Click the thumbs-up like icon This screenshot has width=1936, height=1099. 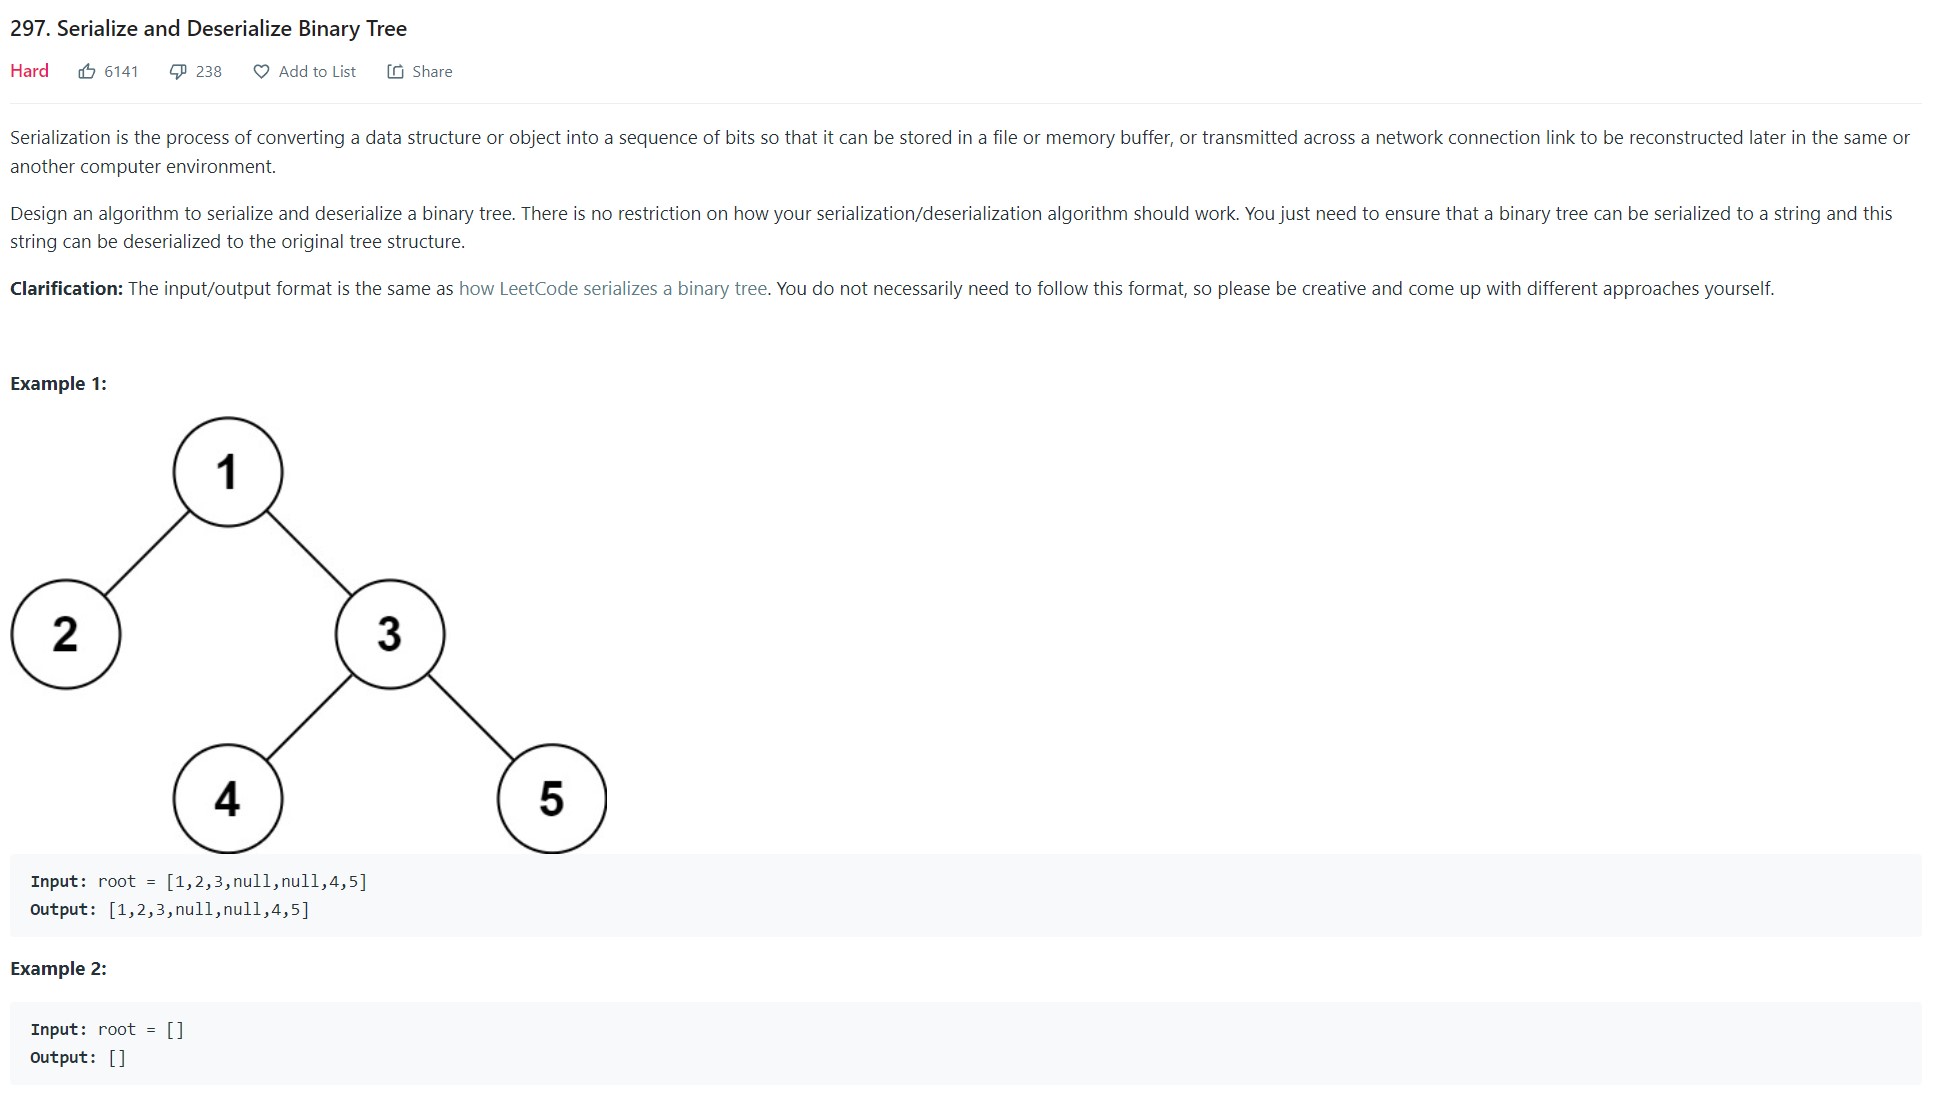click(x=87, y=72)
